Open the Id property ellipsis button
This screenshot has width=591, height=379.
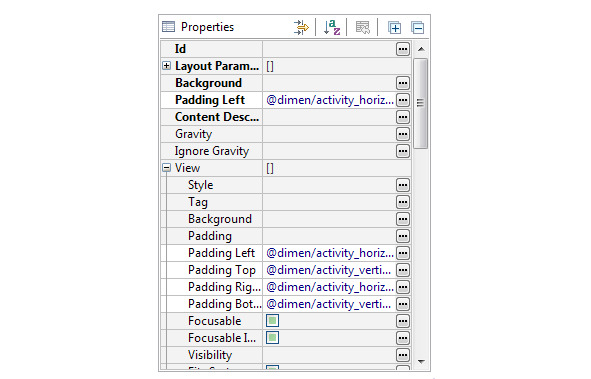403,49
